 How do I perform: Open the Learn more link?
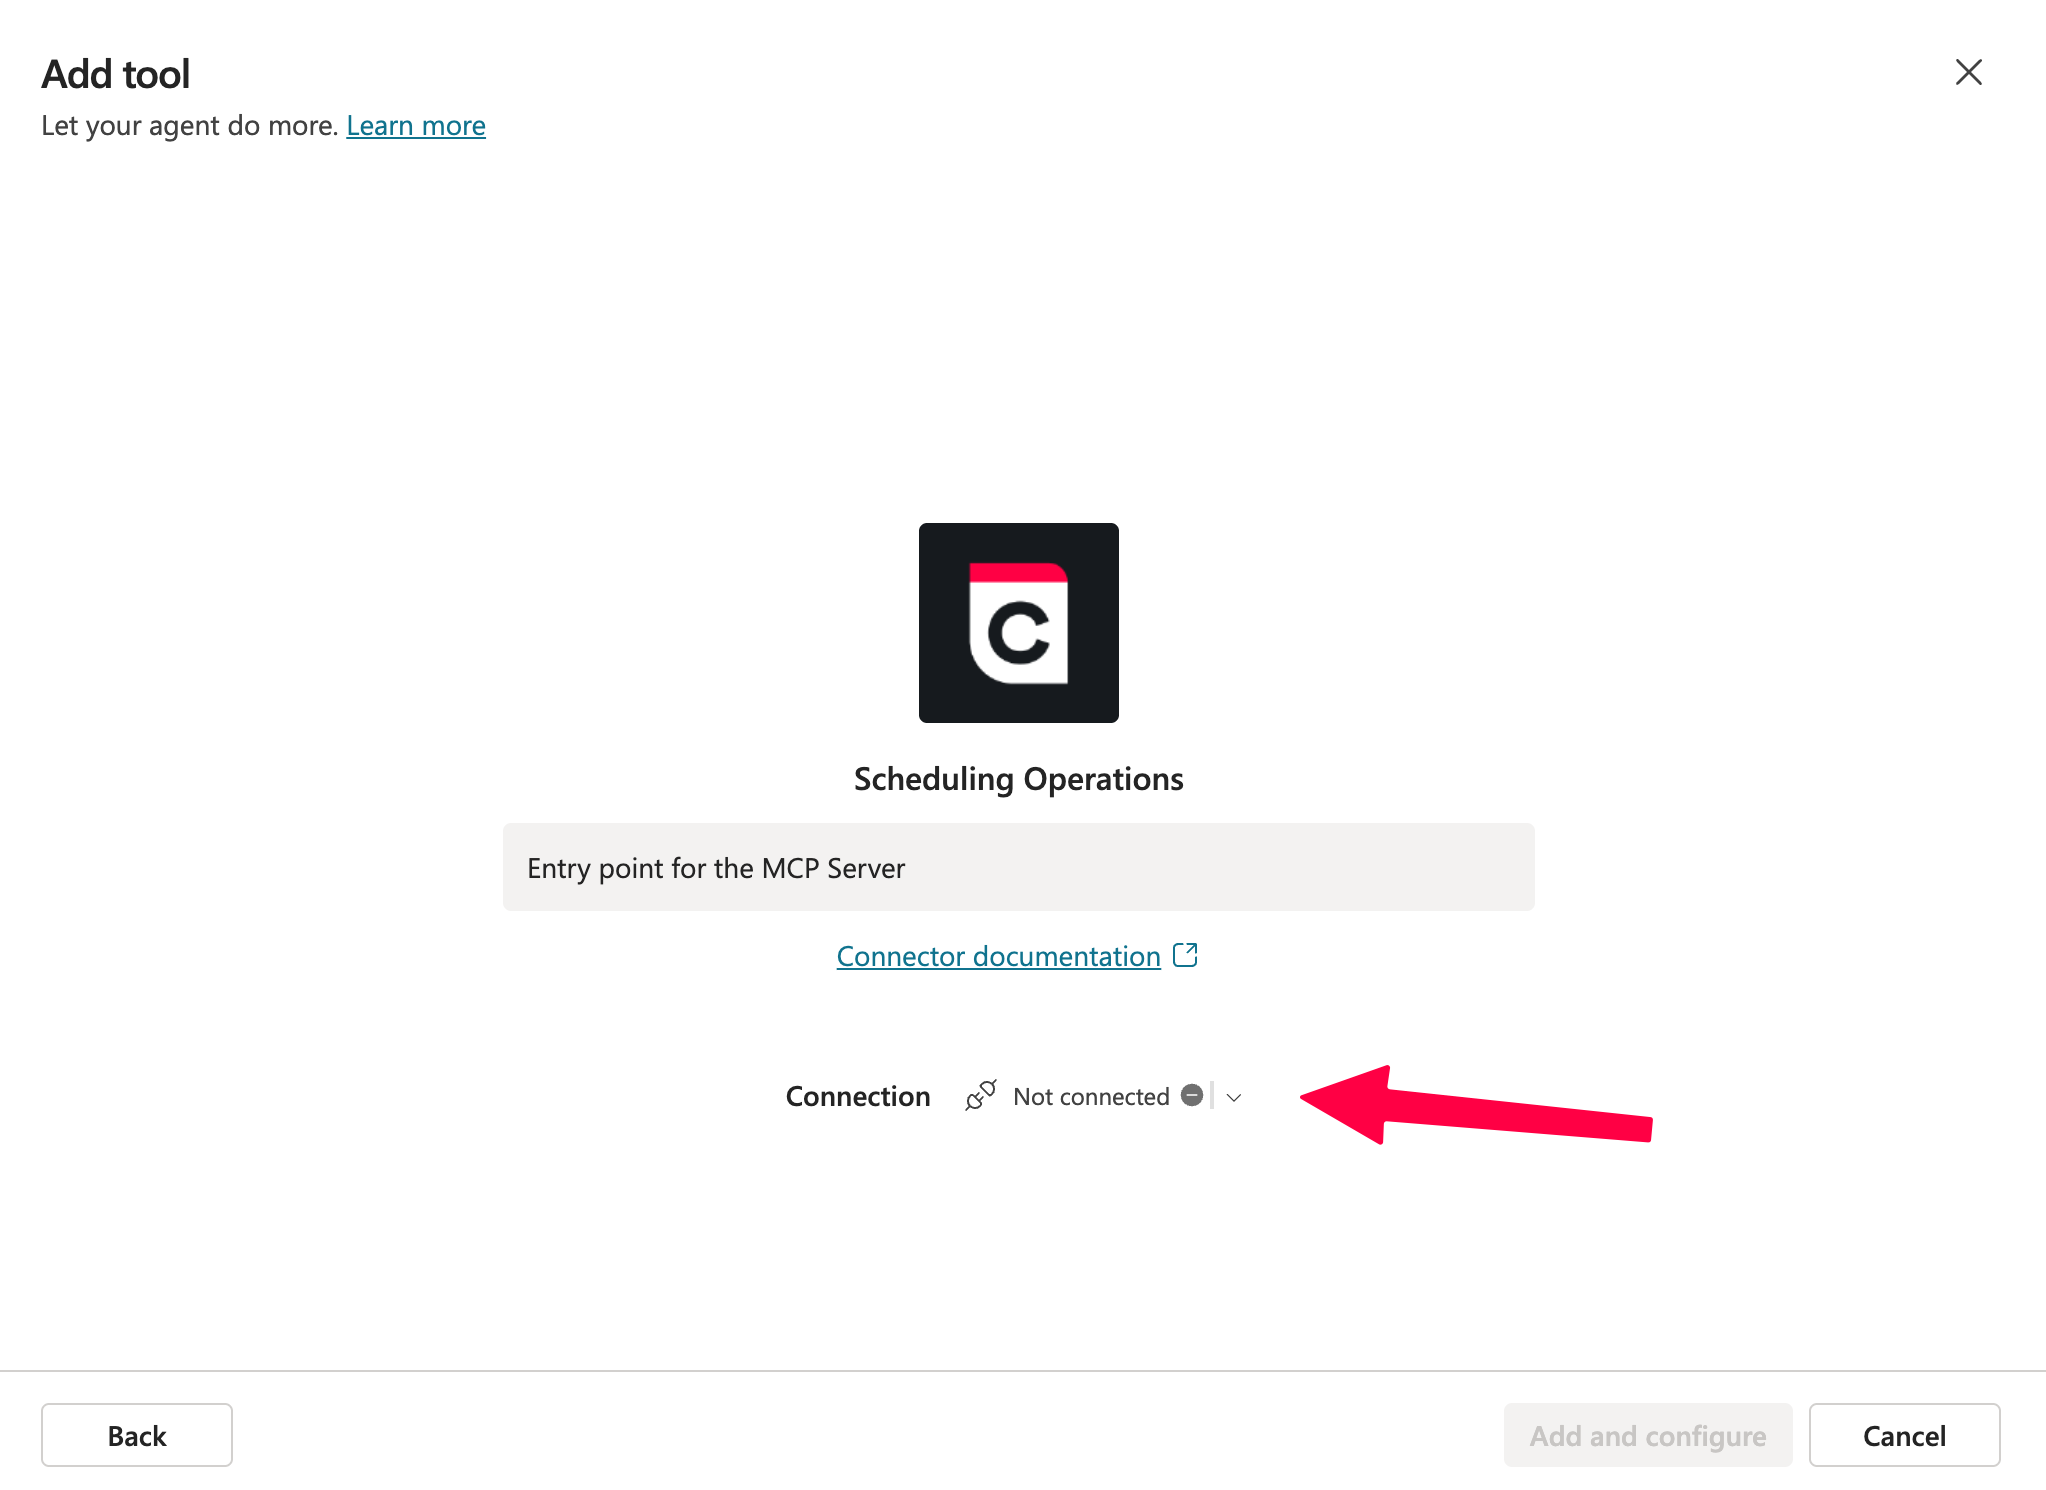[416, 126]
